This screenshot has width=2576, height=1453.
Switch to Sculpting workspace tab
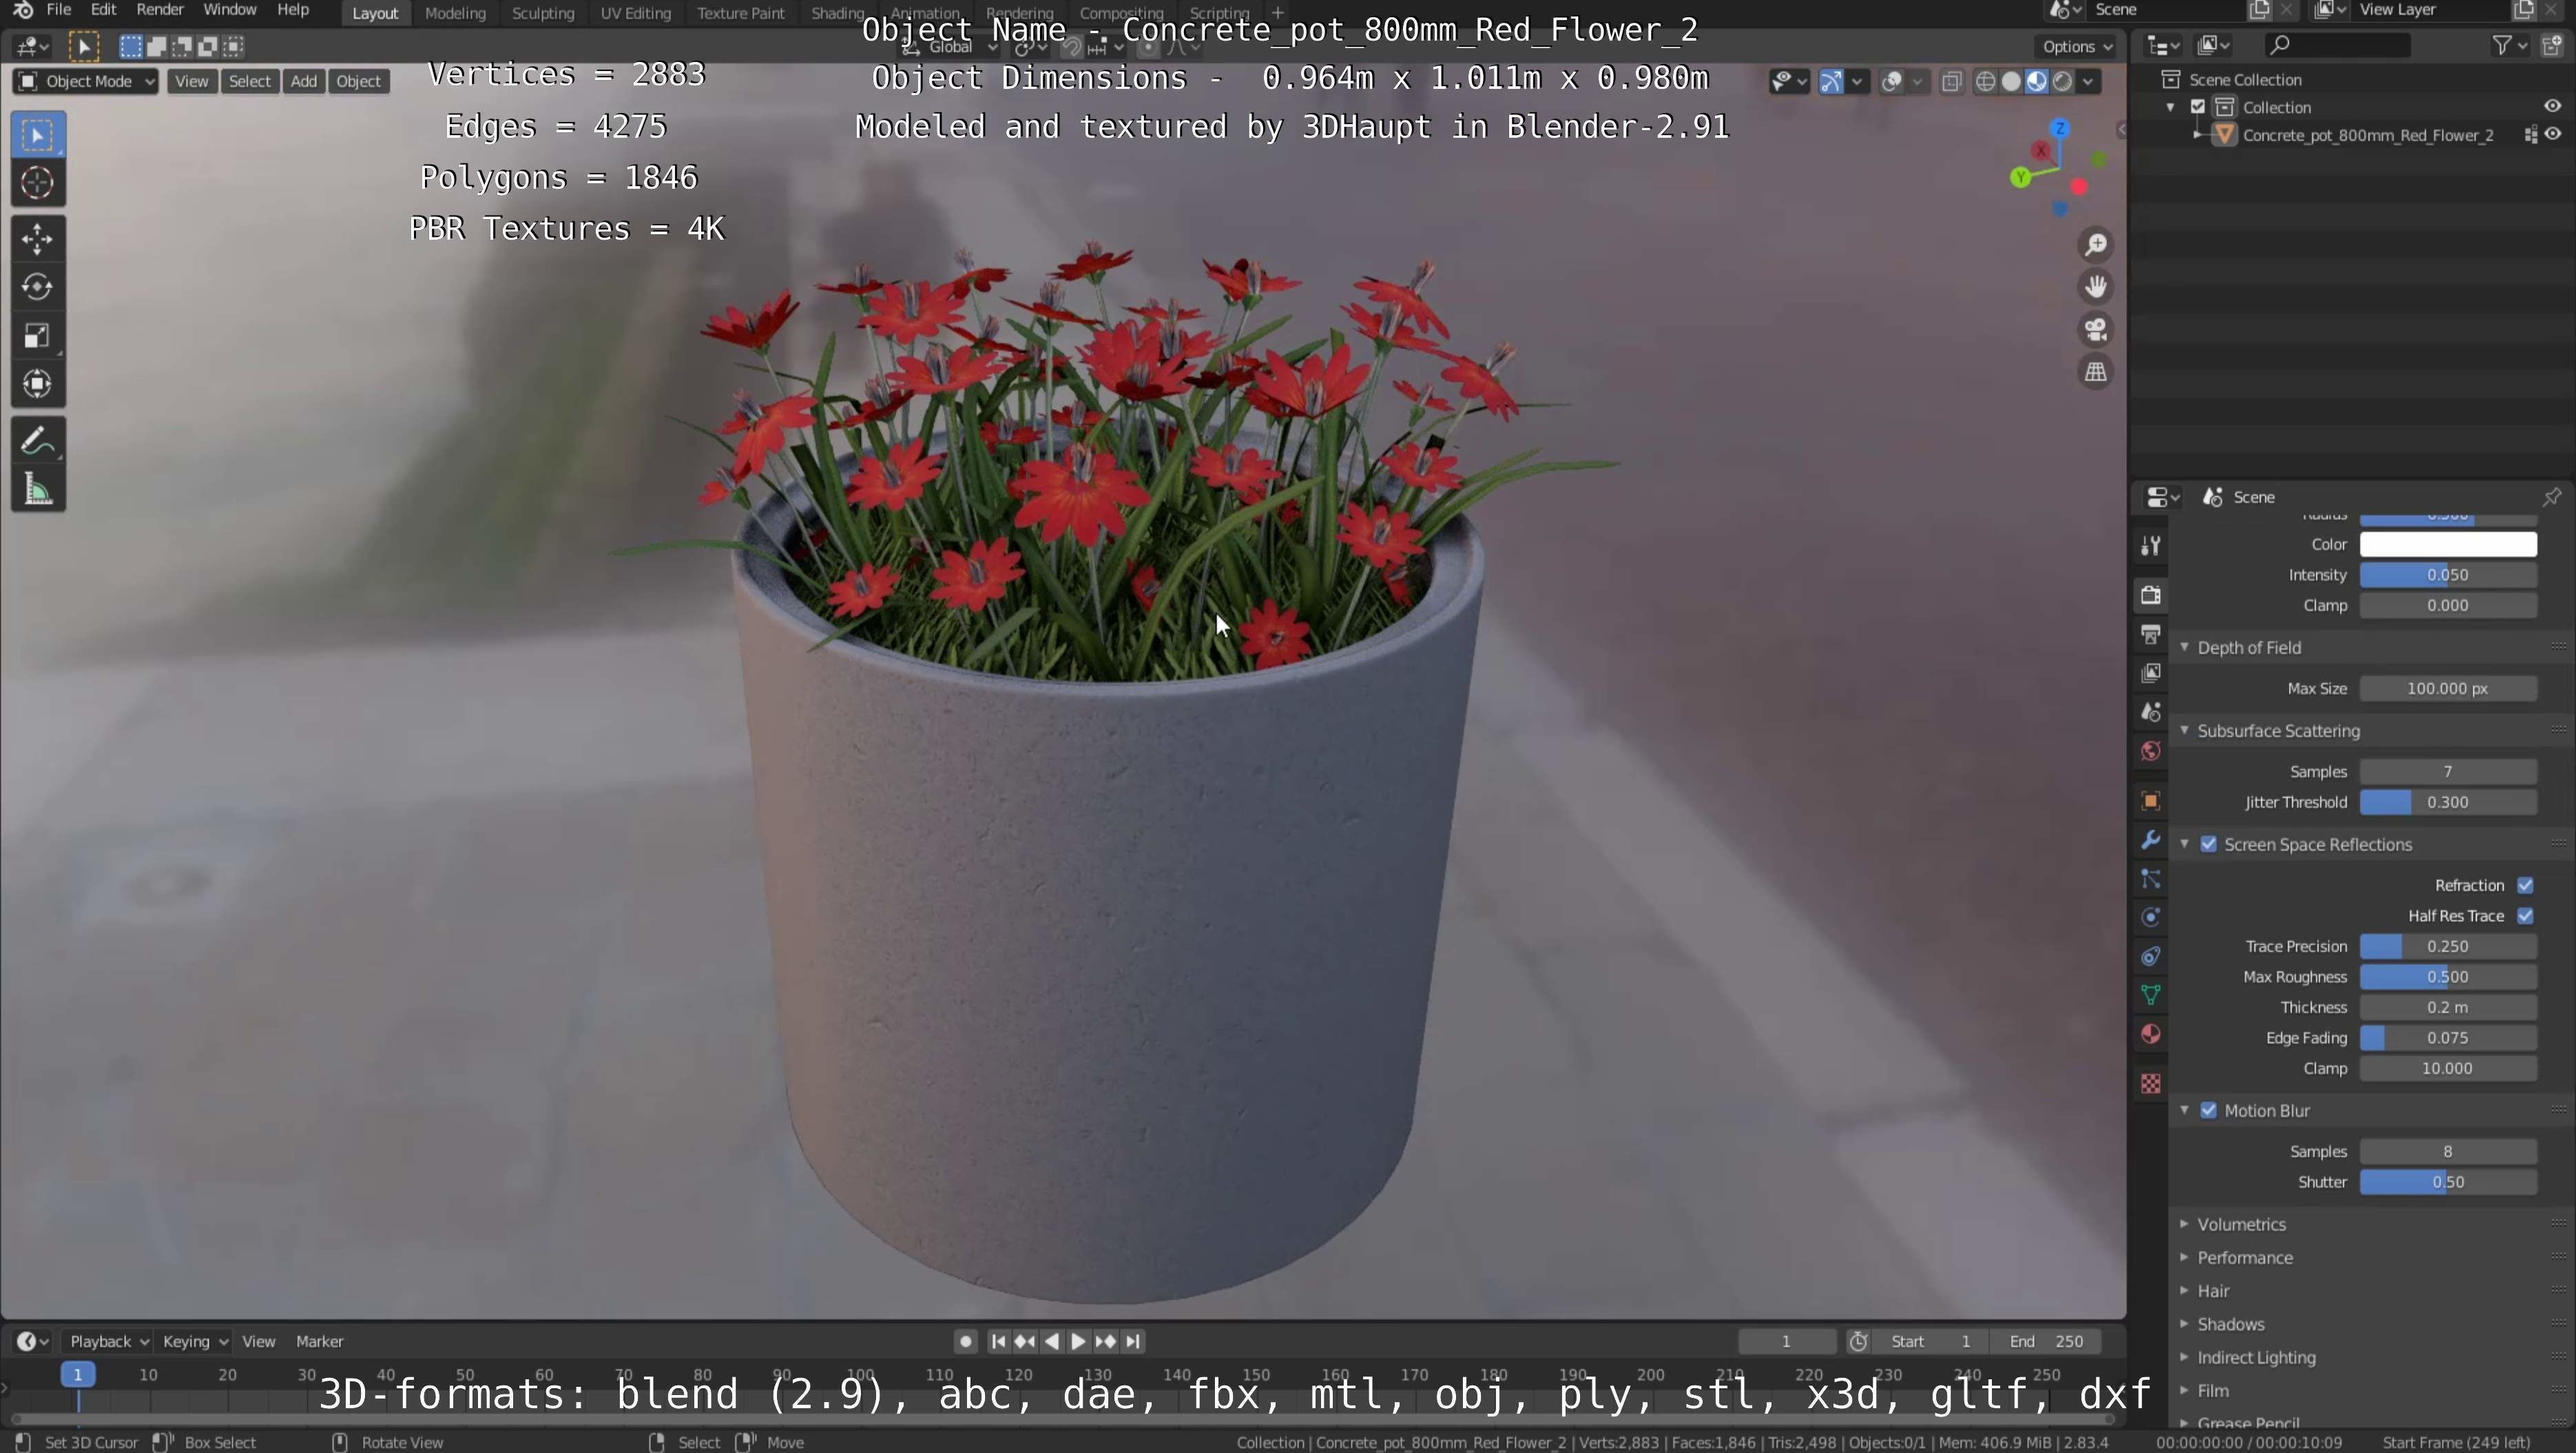point(543,13)
